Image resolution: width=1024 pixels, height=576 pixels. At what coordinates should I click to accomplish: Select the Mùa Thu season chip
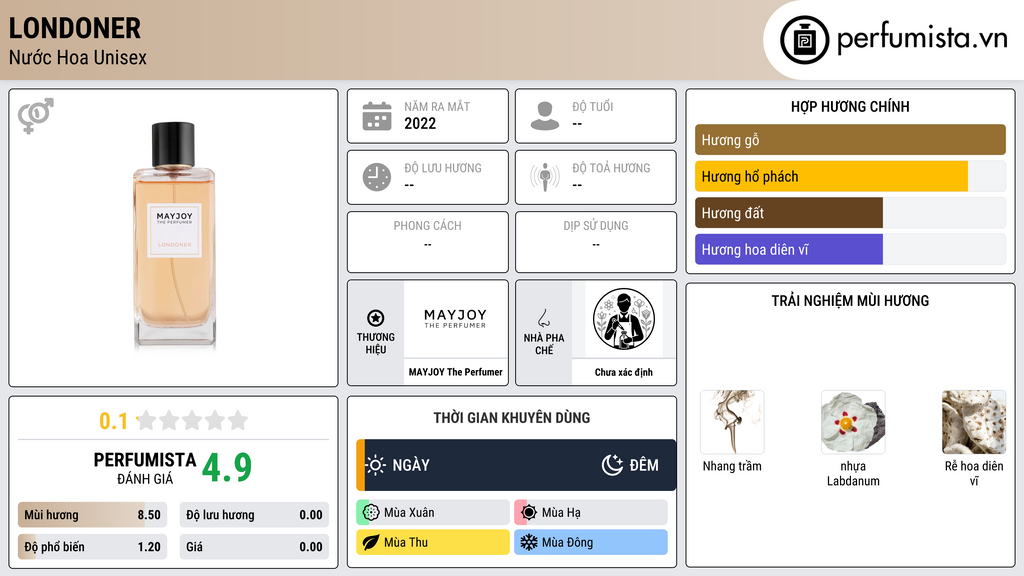[x=433, y=542]
